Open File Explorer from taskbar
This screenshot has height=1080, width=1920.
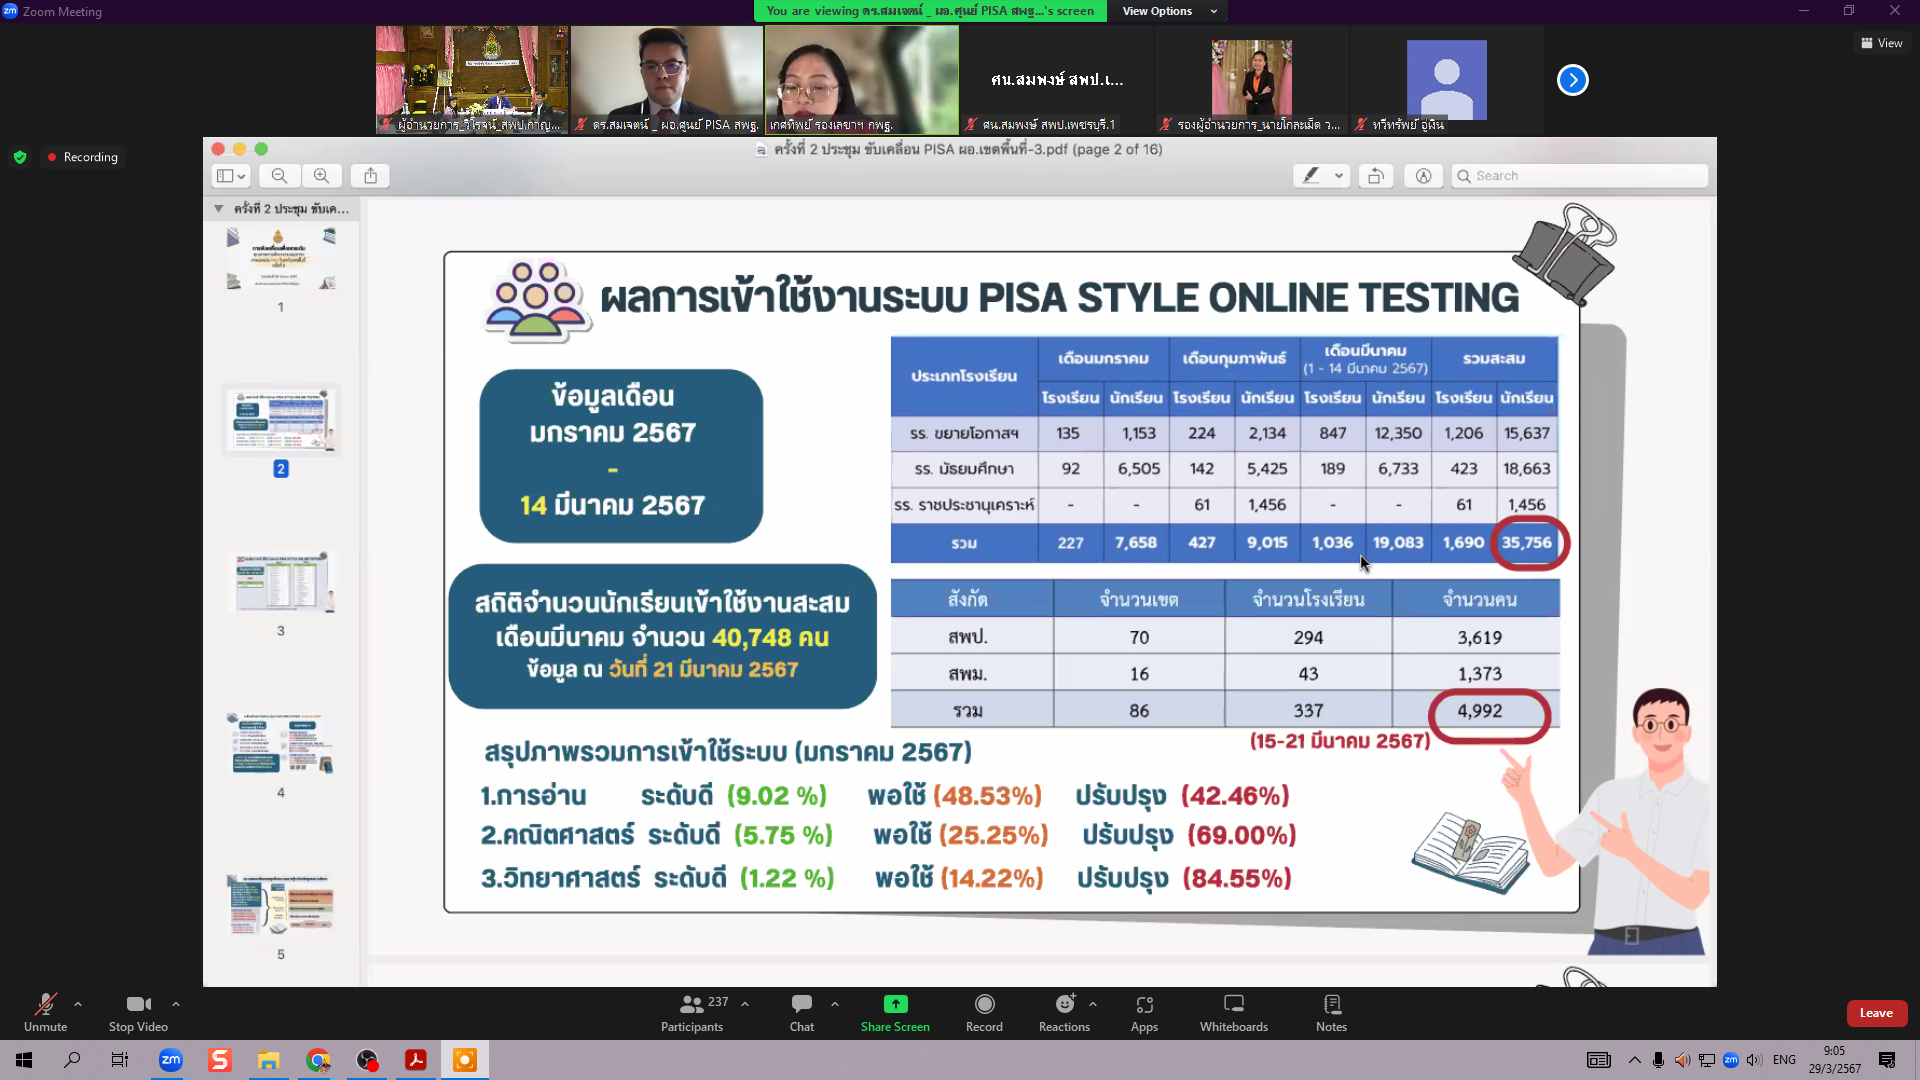click(268, 1060)
